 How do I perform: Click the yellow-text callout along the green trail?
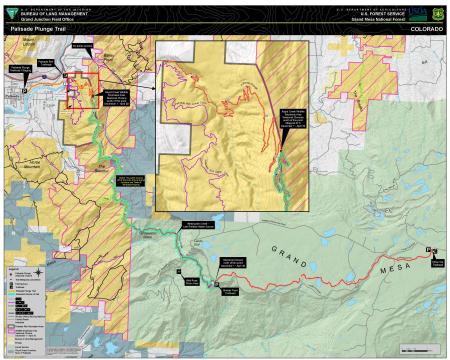pos(130,181)
